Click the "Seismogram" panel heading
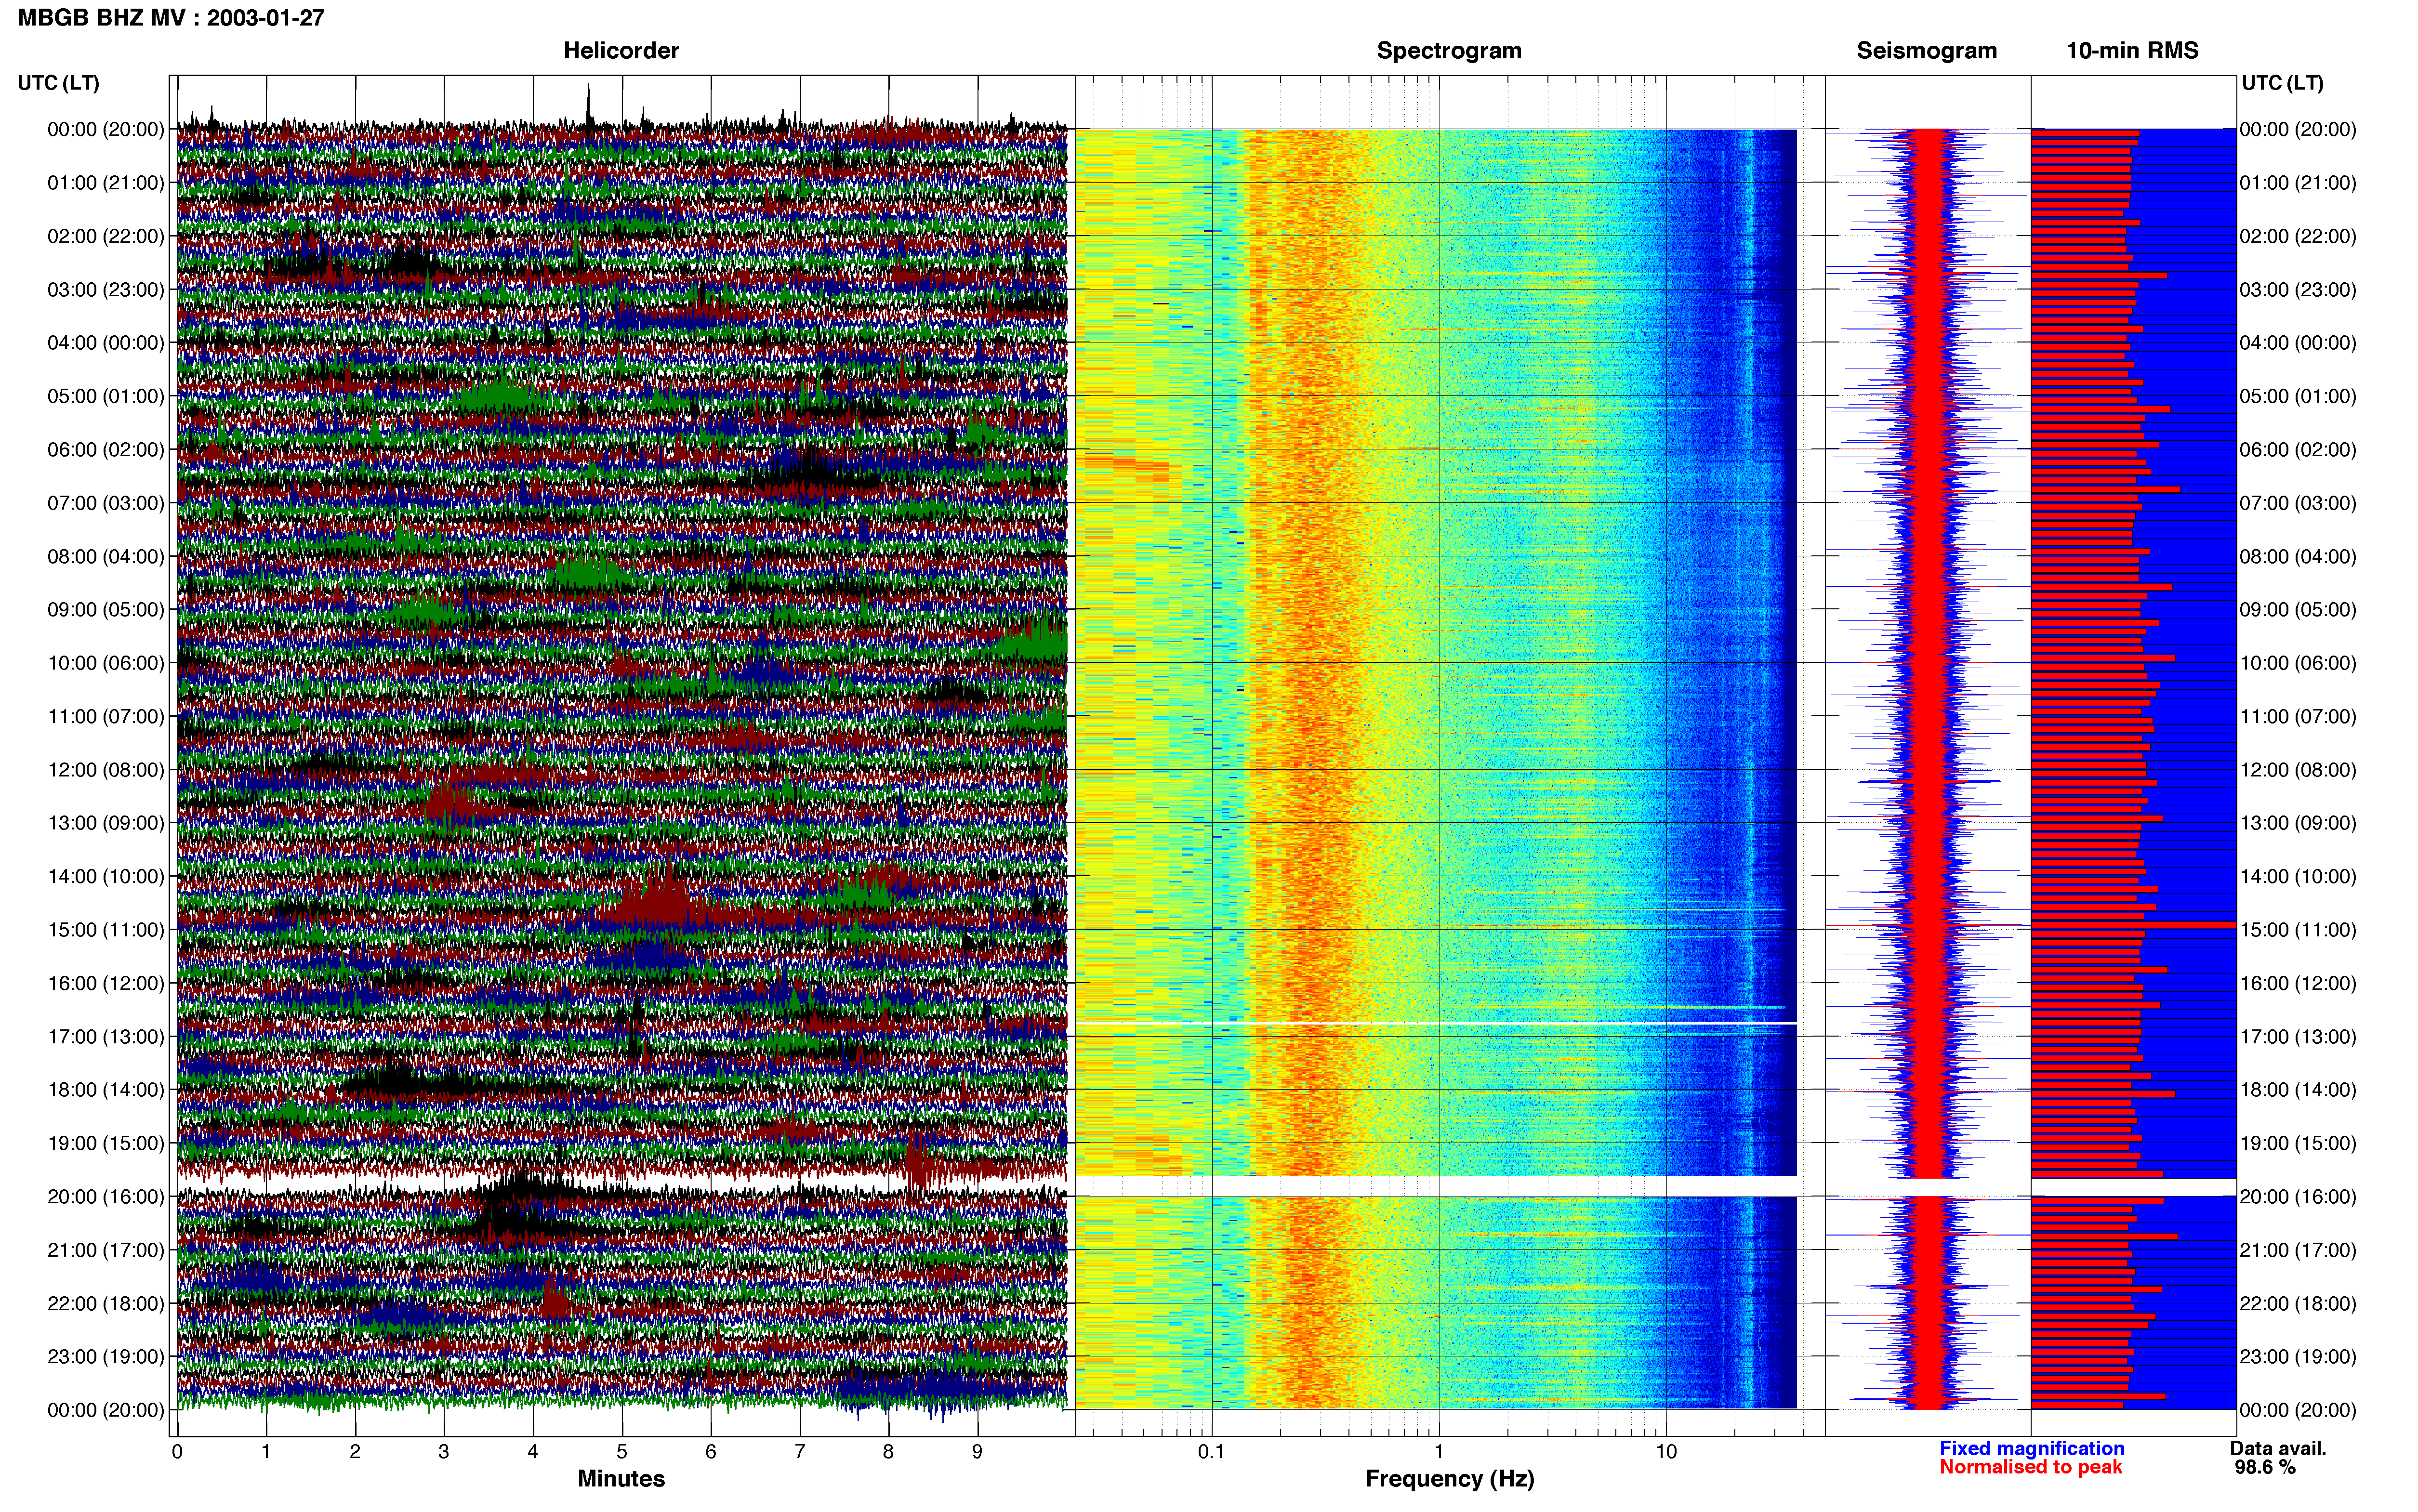The image size is (2418, 1512). (x=1926, y=50)
